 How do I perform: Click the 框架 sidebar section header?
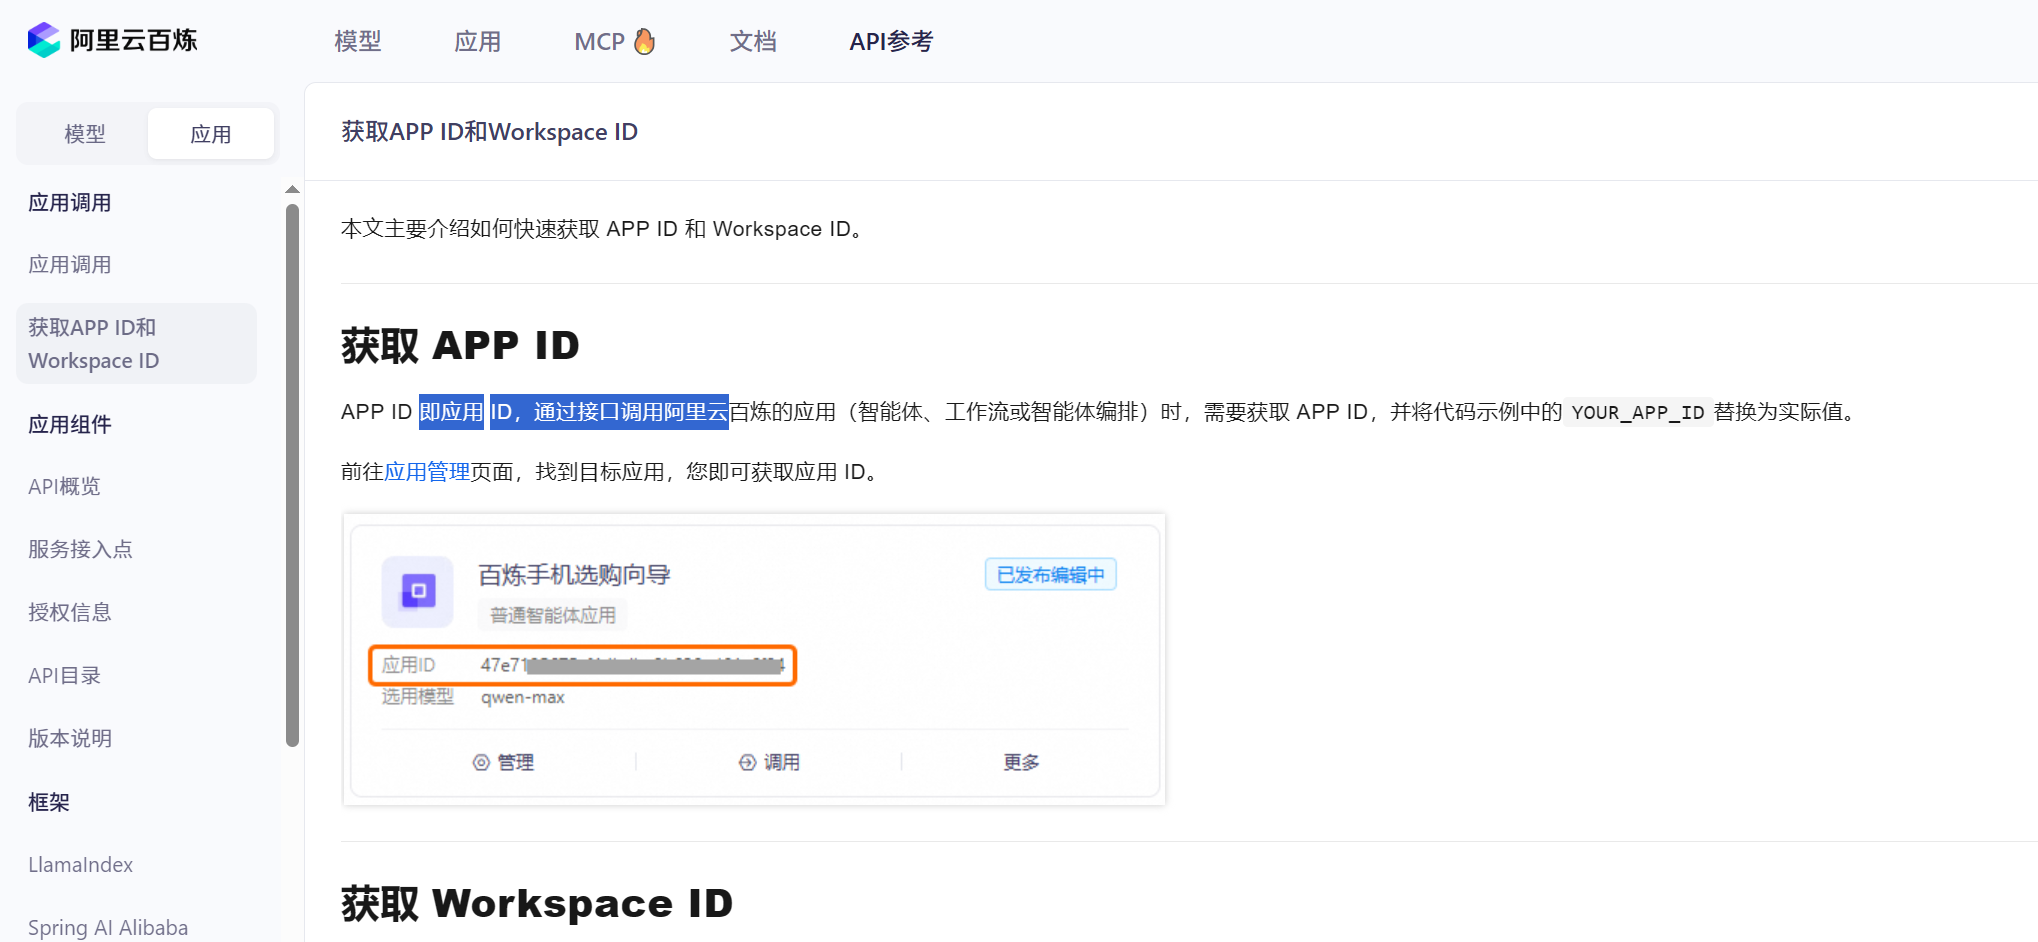point(49,802)
